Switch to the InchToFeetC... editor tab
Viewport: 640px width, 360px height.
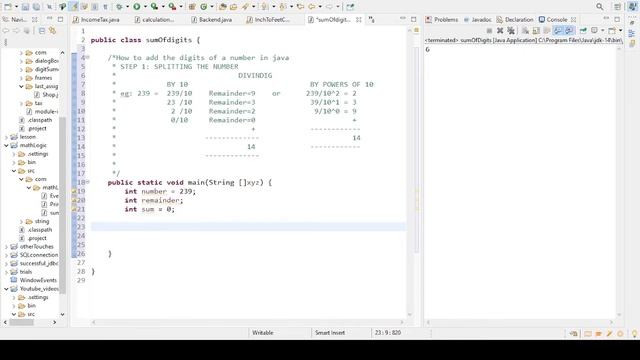coord(268,20)
